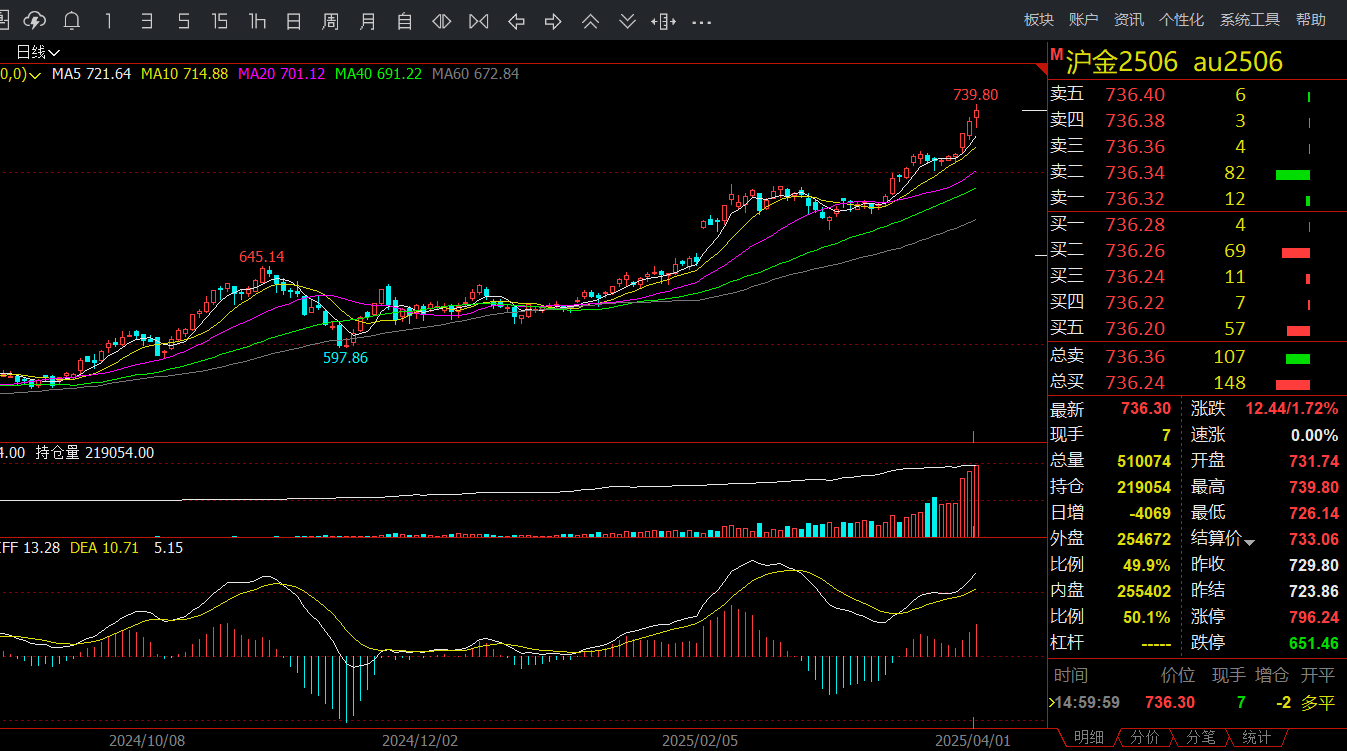Screen dimensions: 1347x751
Task: Click the left arrow navigation icon
Action: (516, 20)
